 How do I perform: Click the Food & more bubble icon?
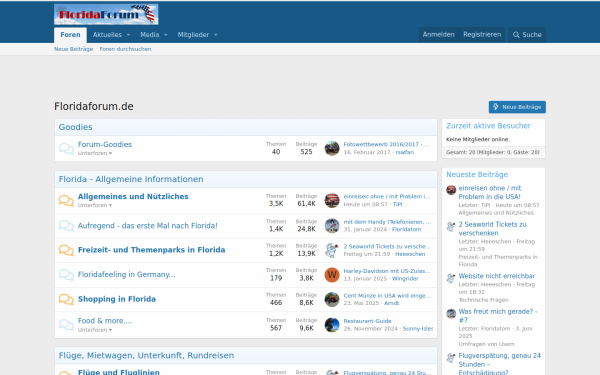pyautogui.click(x=66, y=325)
